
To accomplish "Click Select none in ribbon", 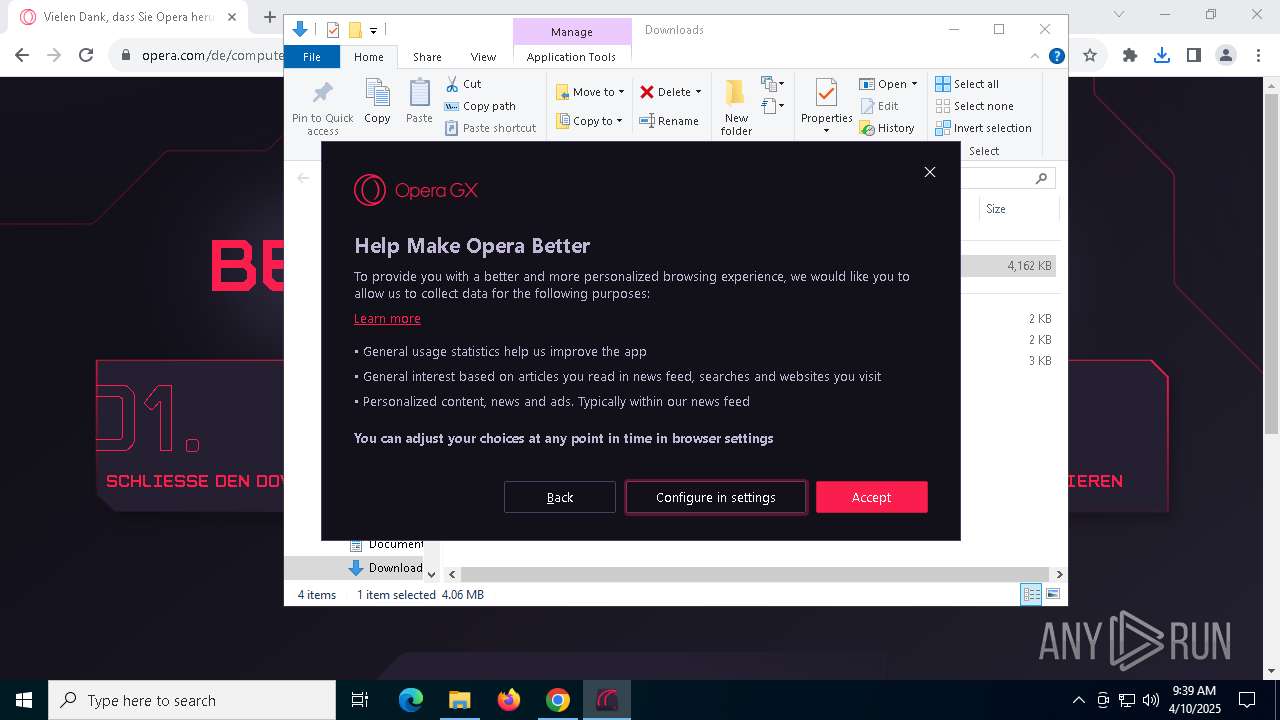I will [974, 106].
